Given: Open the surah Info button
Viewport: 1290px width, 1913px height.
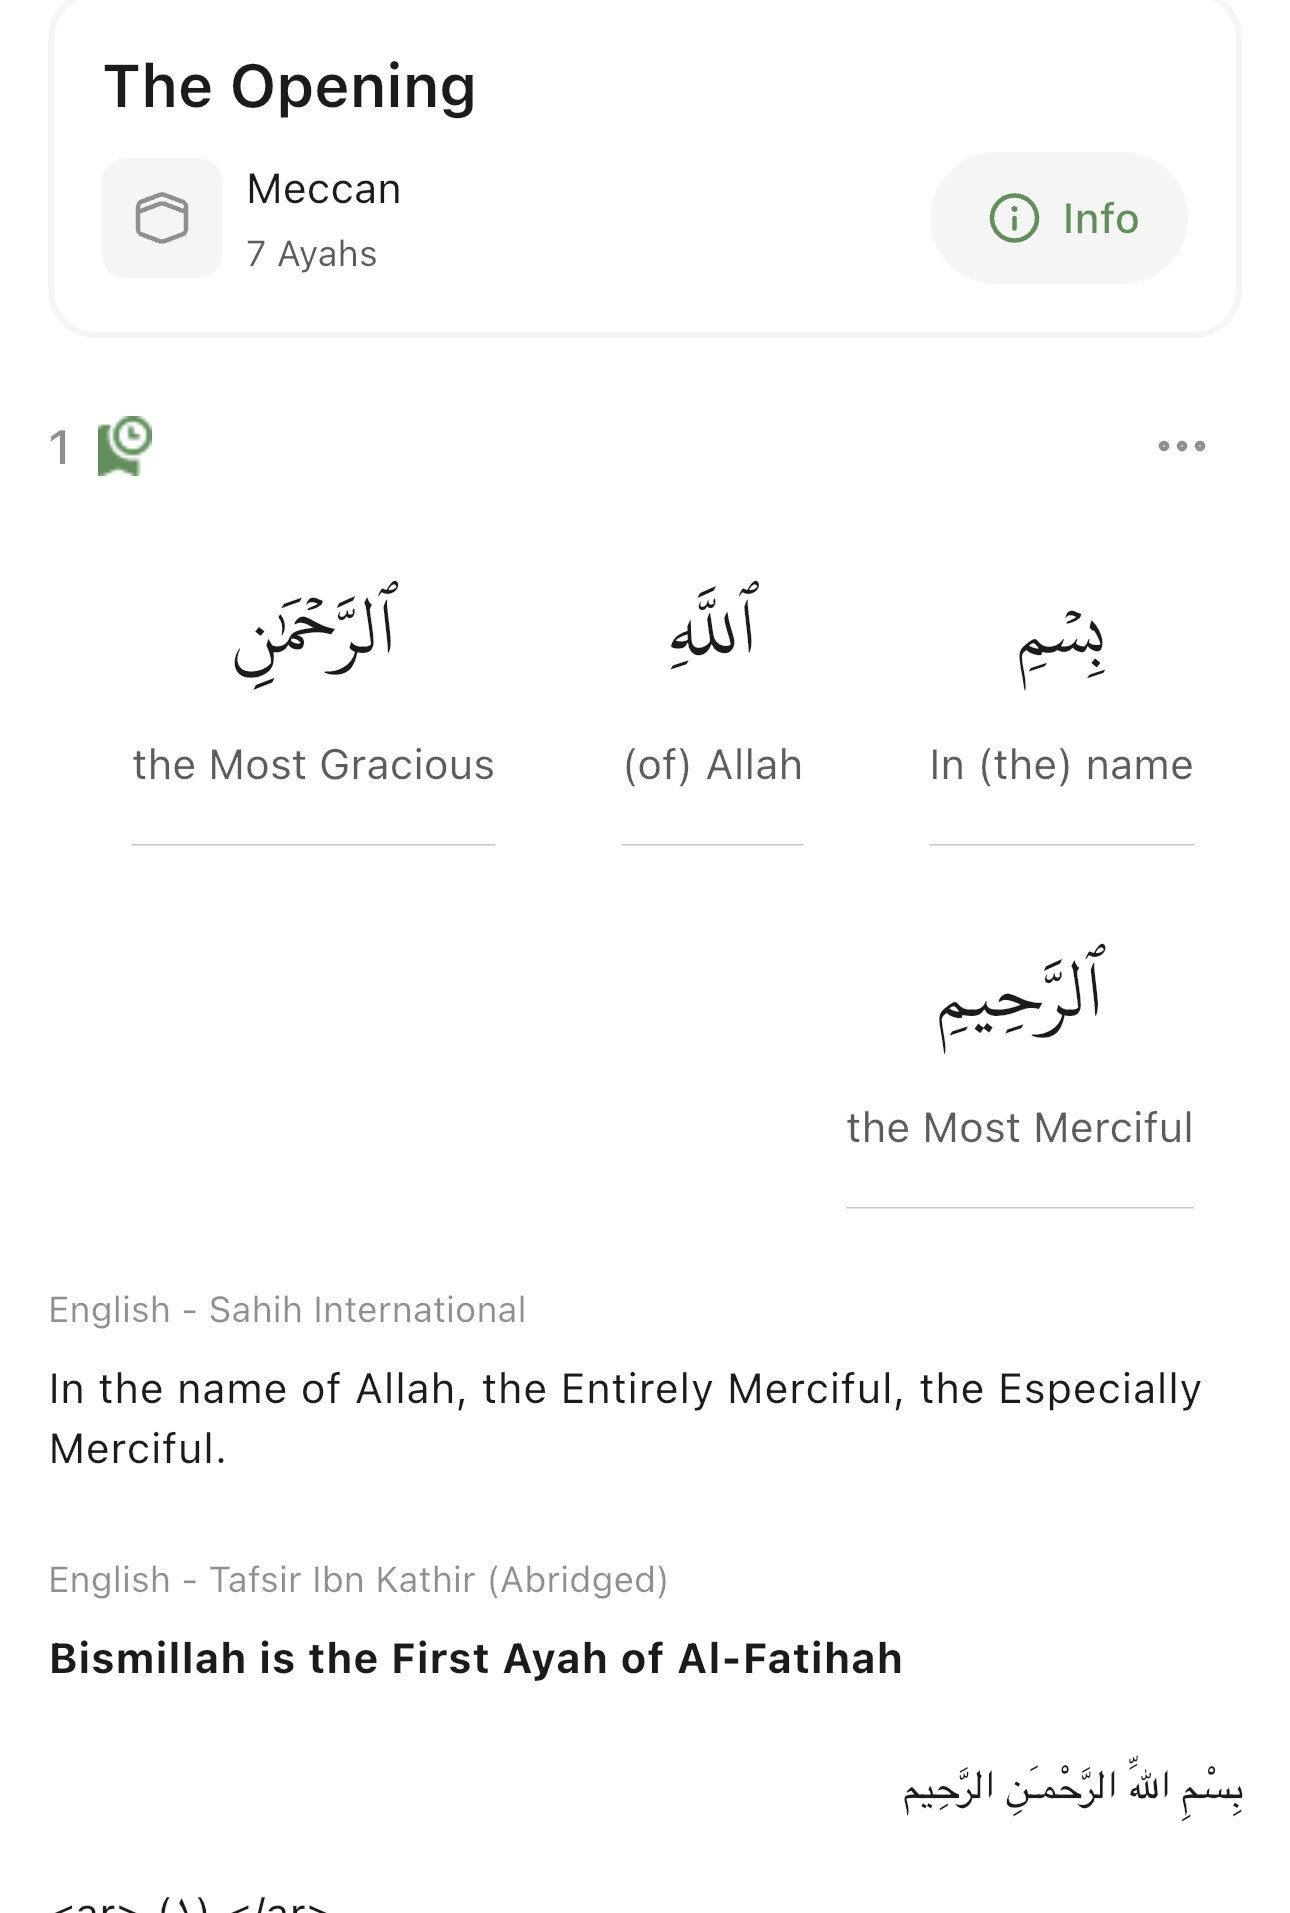Looking at the screenshot, I should pyautogui.click(x=1059, y=218).
